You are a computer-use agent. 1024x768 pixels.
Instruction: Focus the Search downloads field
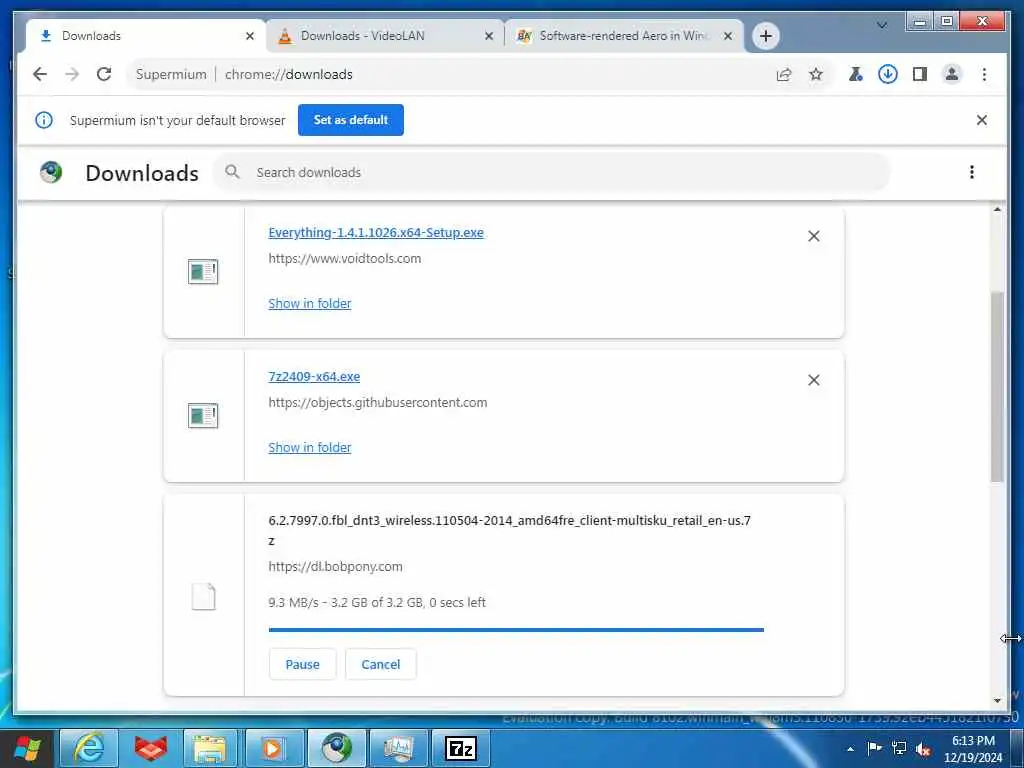click(552, 172)
